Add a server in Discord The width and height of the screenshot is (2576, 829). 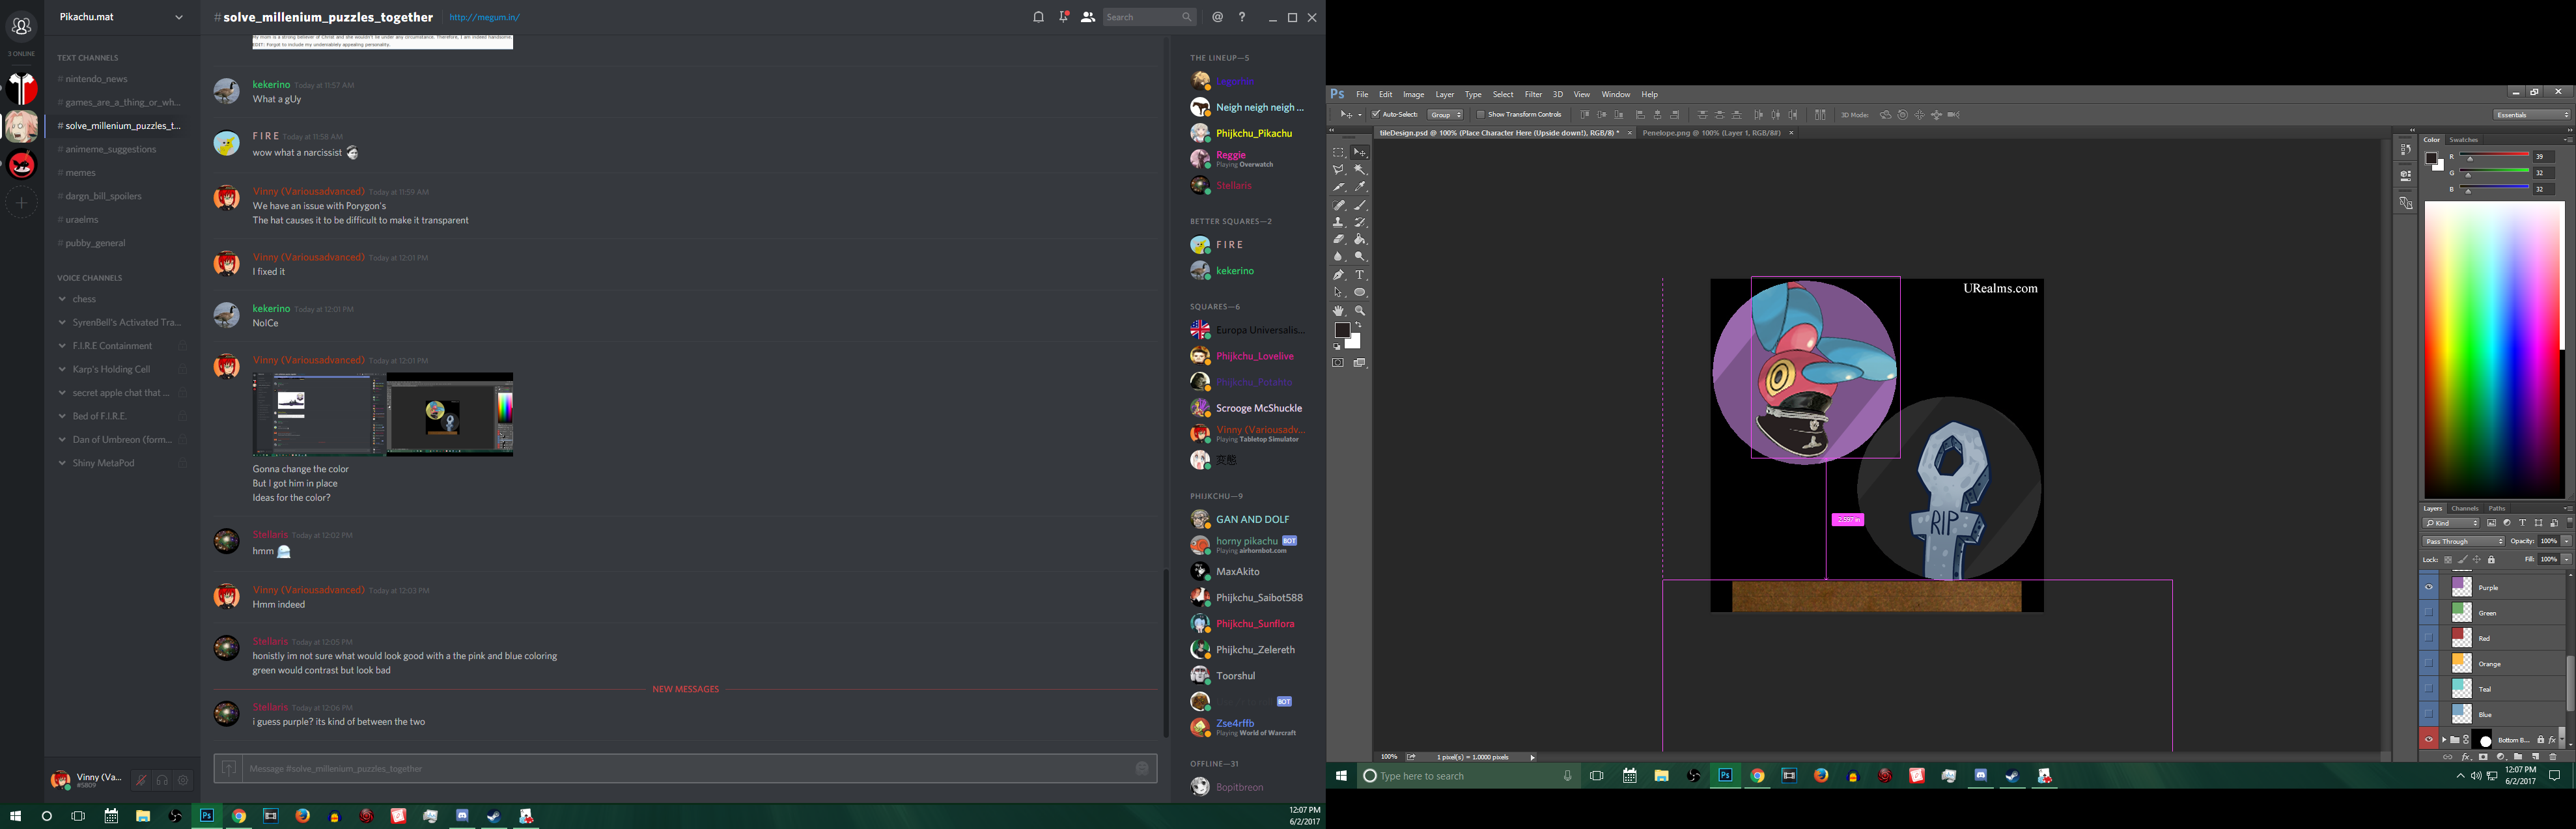click(x=22, y=203)
